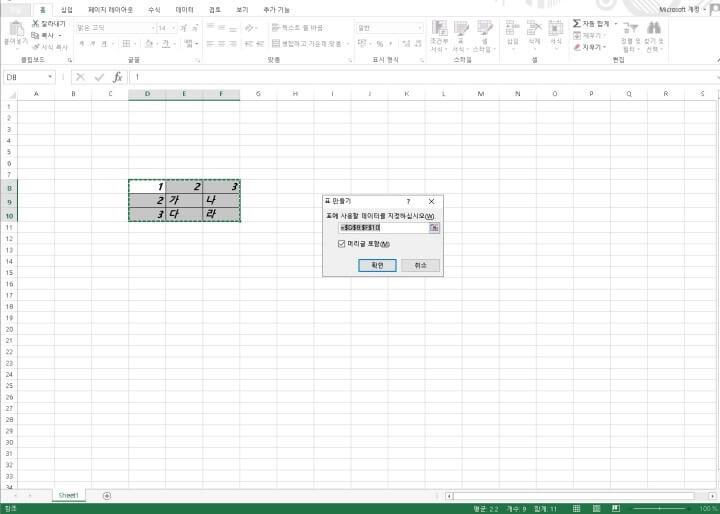The width and height of the screenshot is (720, 514).
Task: Open the Insert (삽입) ribbon tab
Action: [67, 10]
